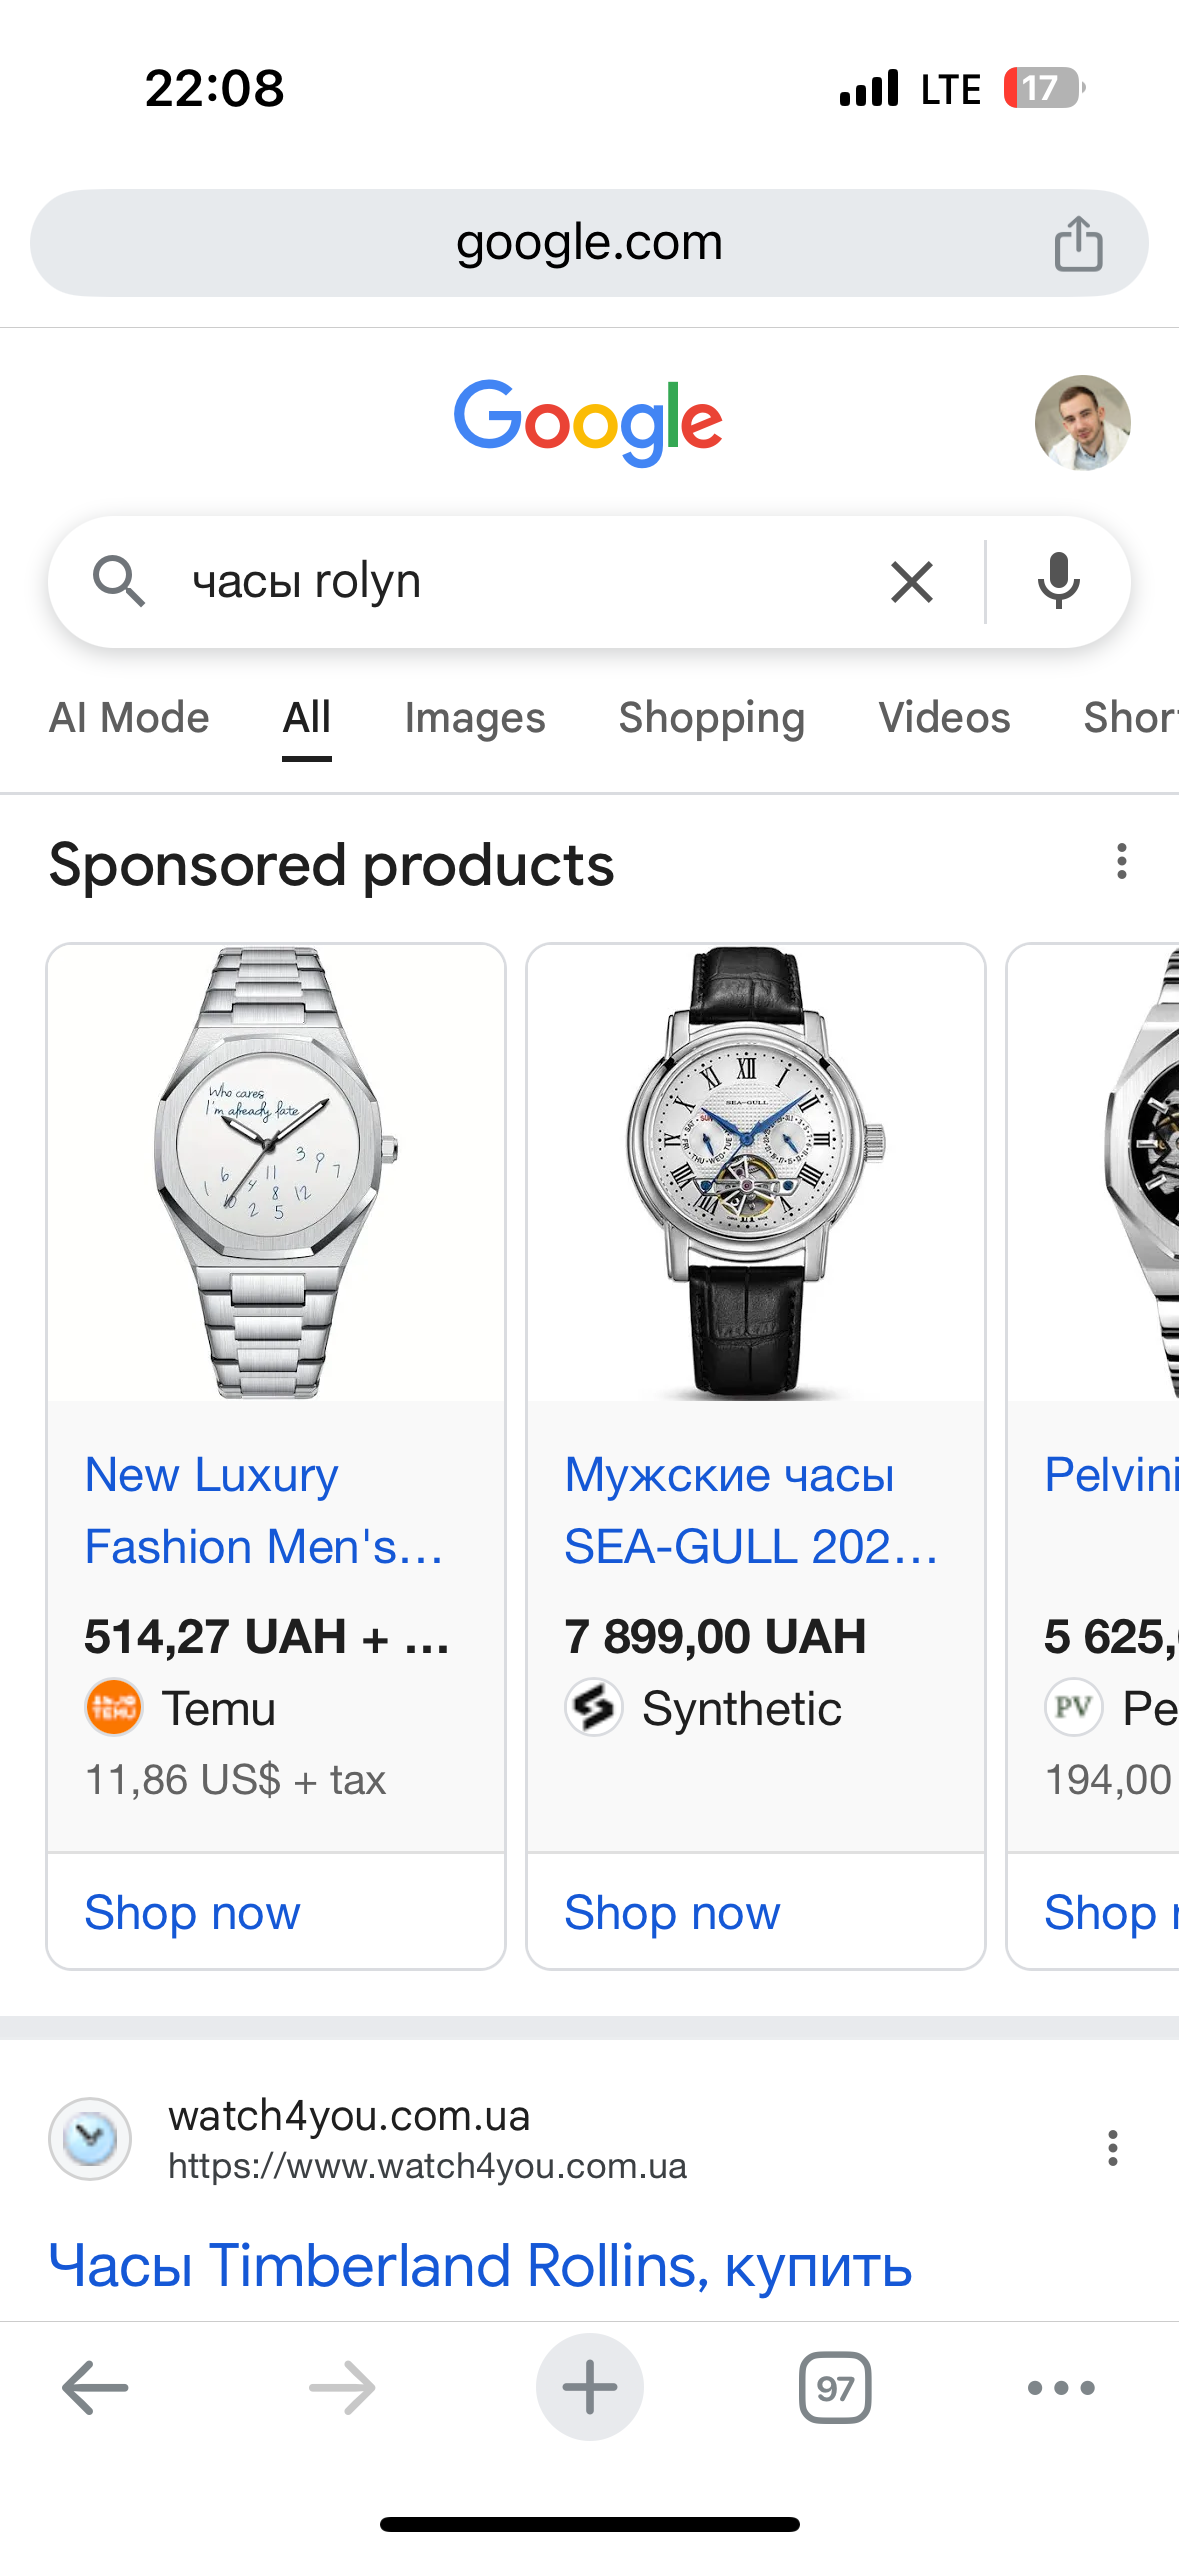1179x2556 pixels.
Task: Click Shop now under Temu watch
Action: (x=192, y=1913)
